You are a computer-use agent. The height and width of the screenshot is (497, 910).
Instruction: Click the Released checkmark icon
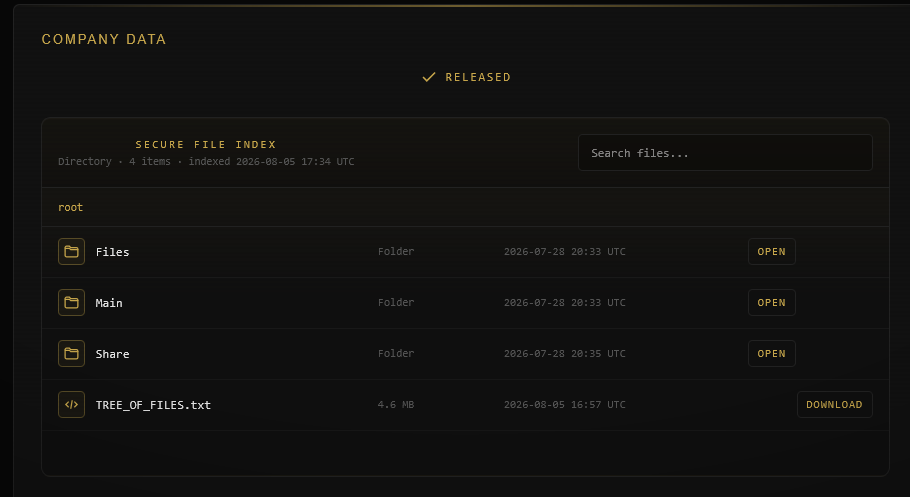pyautogui.click(x=429, y=77)
